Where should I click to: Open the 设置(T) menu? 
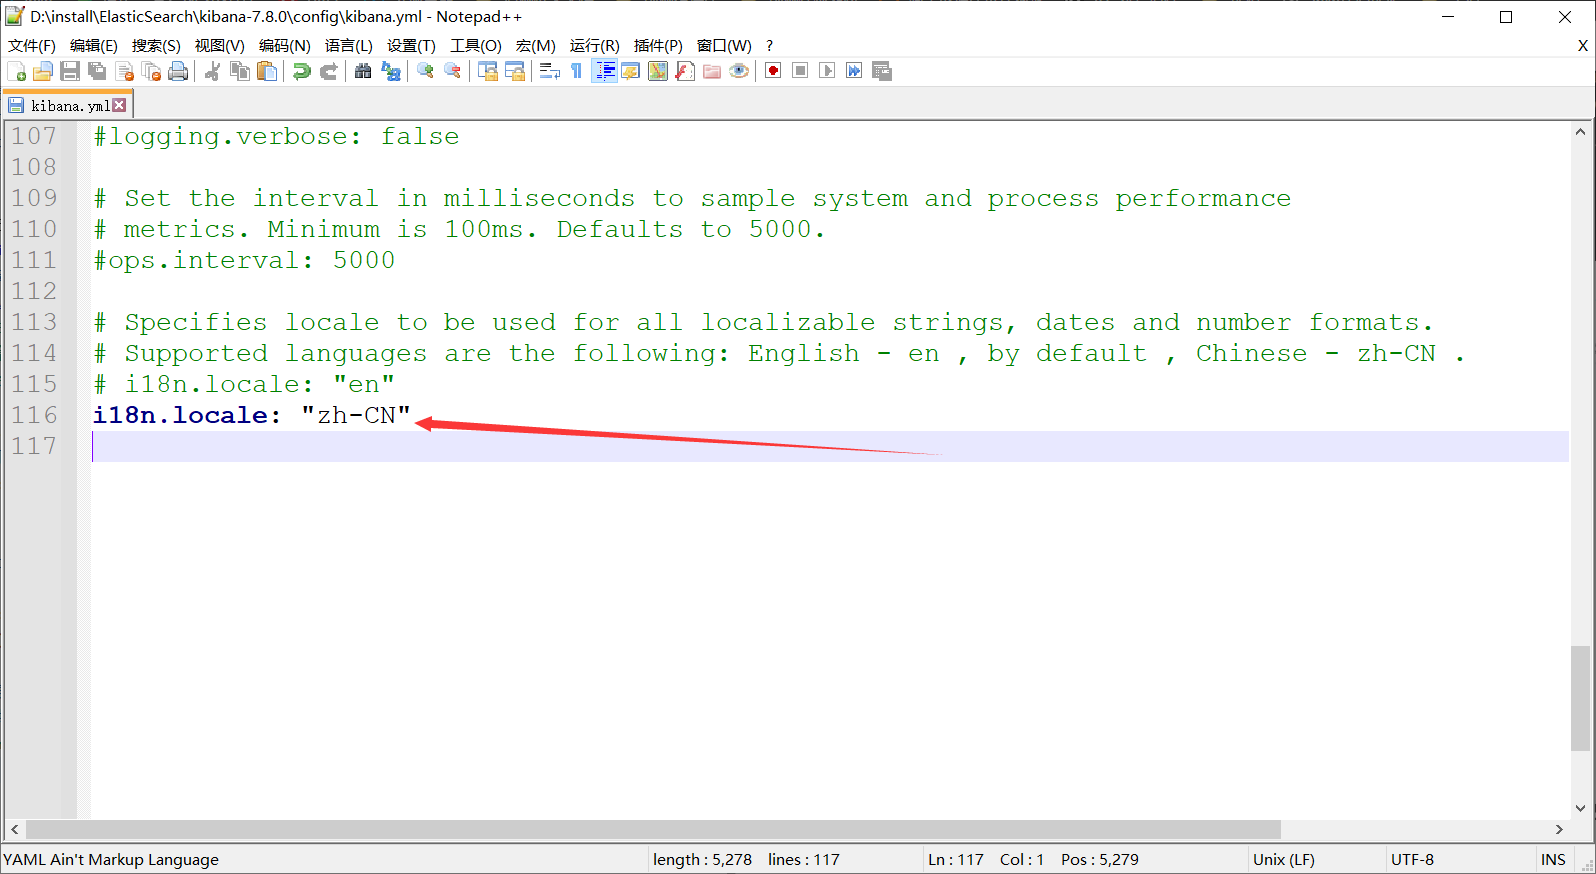pyautogui.click(x=411, y=46)
